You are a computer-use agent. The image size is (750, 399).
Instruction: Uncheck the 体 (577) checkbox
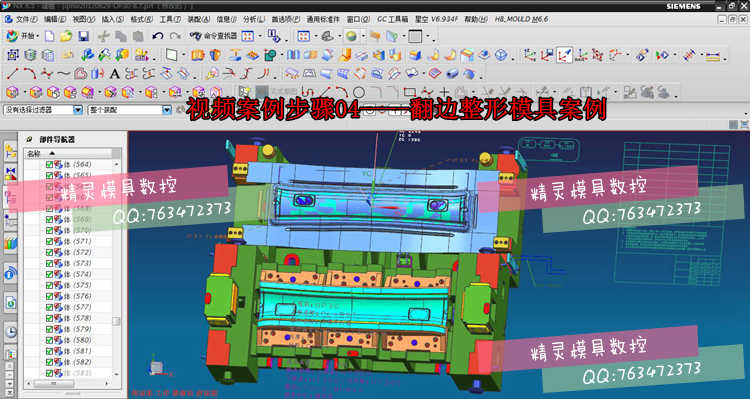49,307
